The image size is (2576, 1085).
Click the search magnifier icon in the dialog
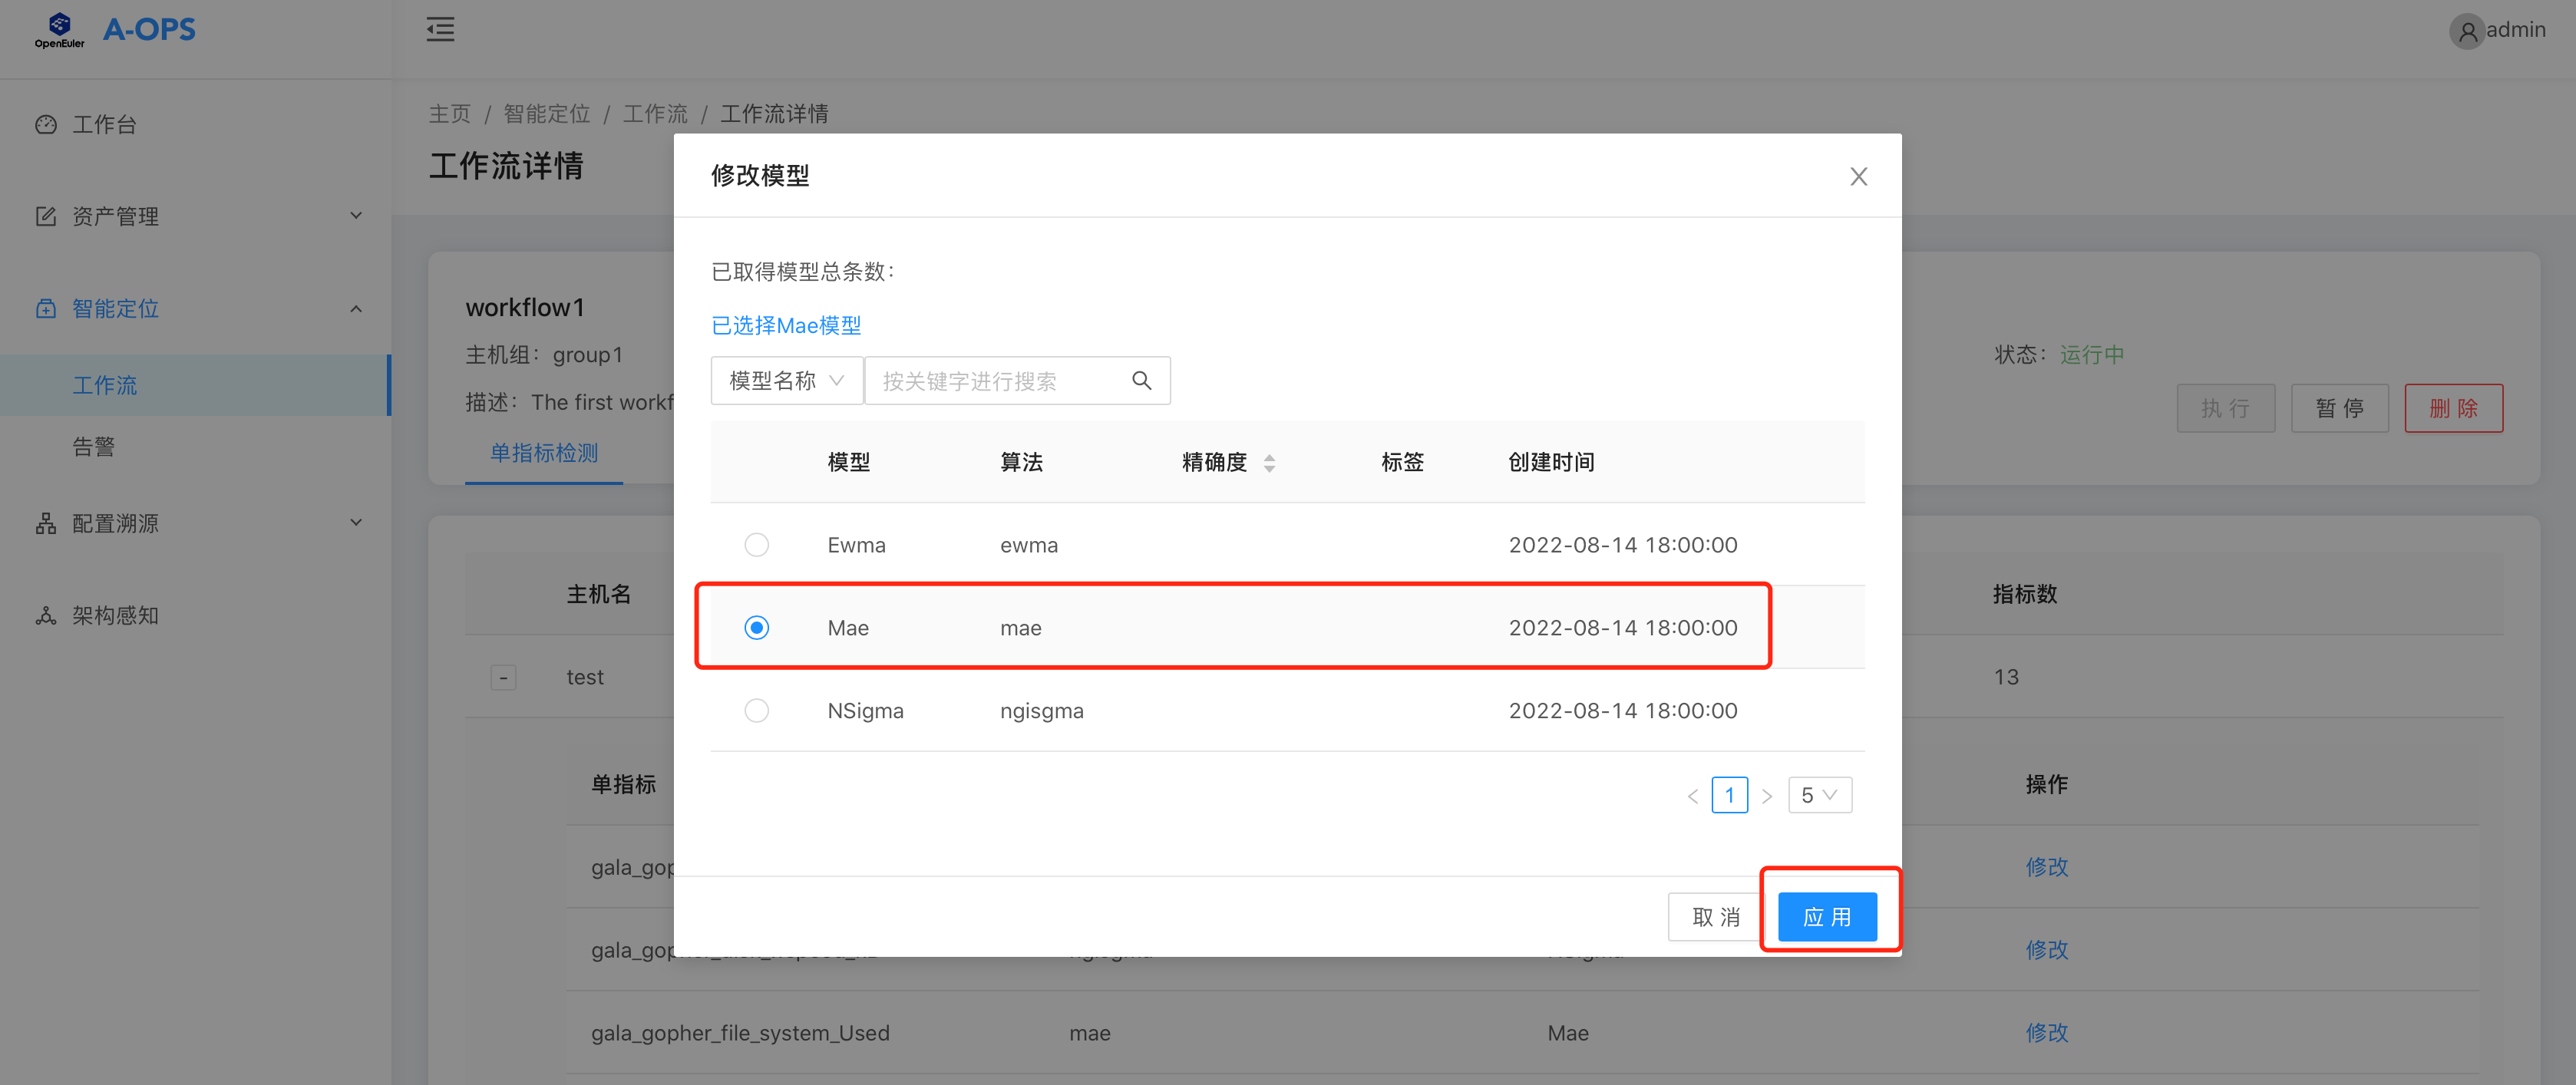tap(1141, 381)
